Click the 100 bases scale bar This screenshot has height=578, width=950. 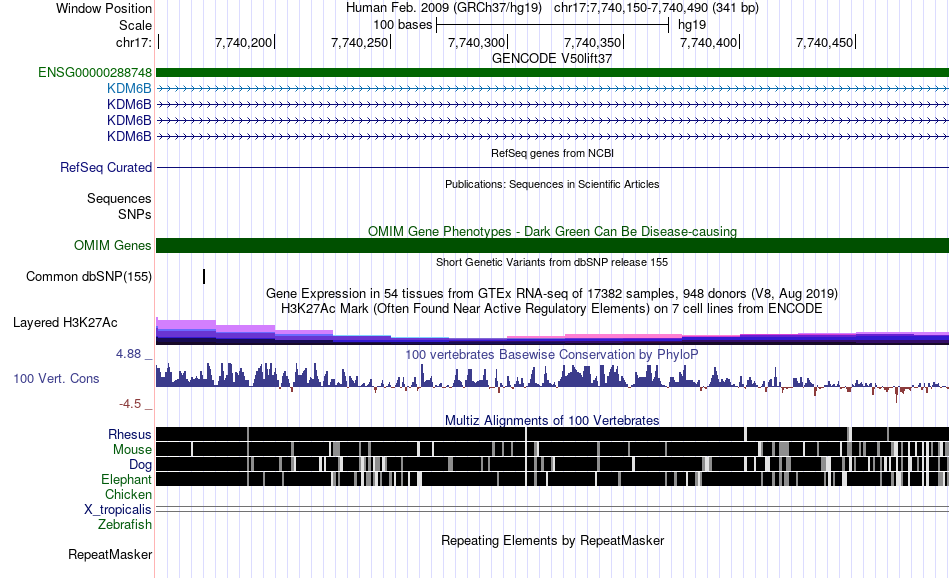tap(553, 25)
